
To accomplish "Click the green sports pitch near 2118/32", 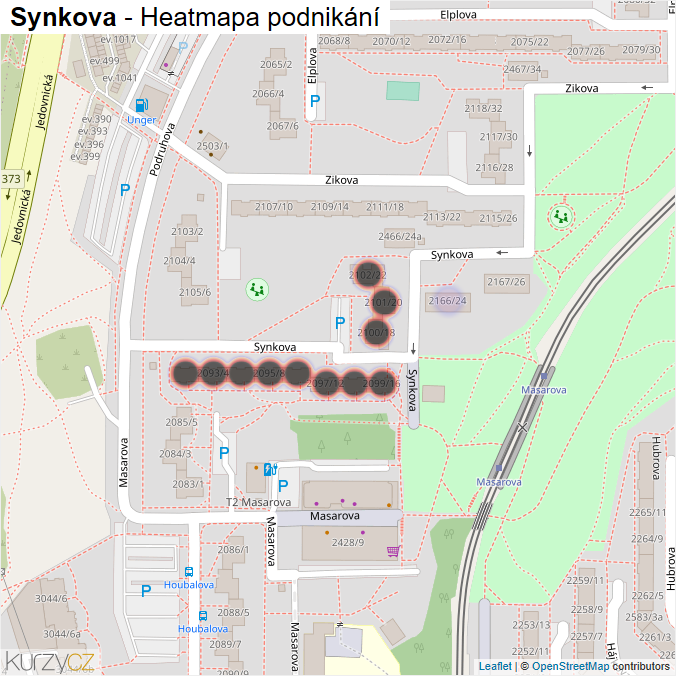I will click(x=403, y=91).
